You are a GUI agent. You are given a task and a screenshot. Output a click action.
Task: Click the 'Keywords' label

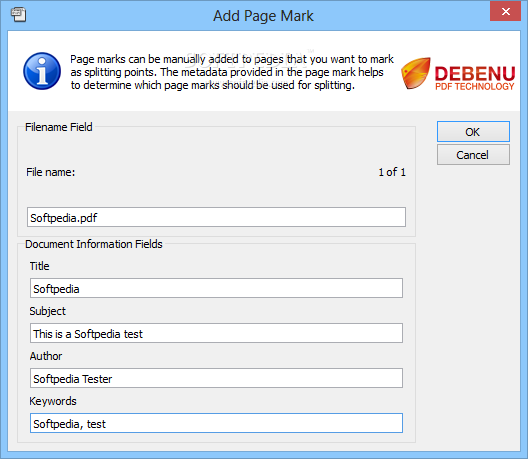tap(53, 401)
